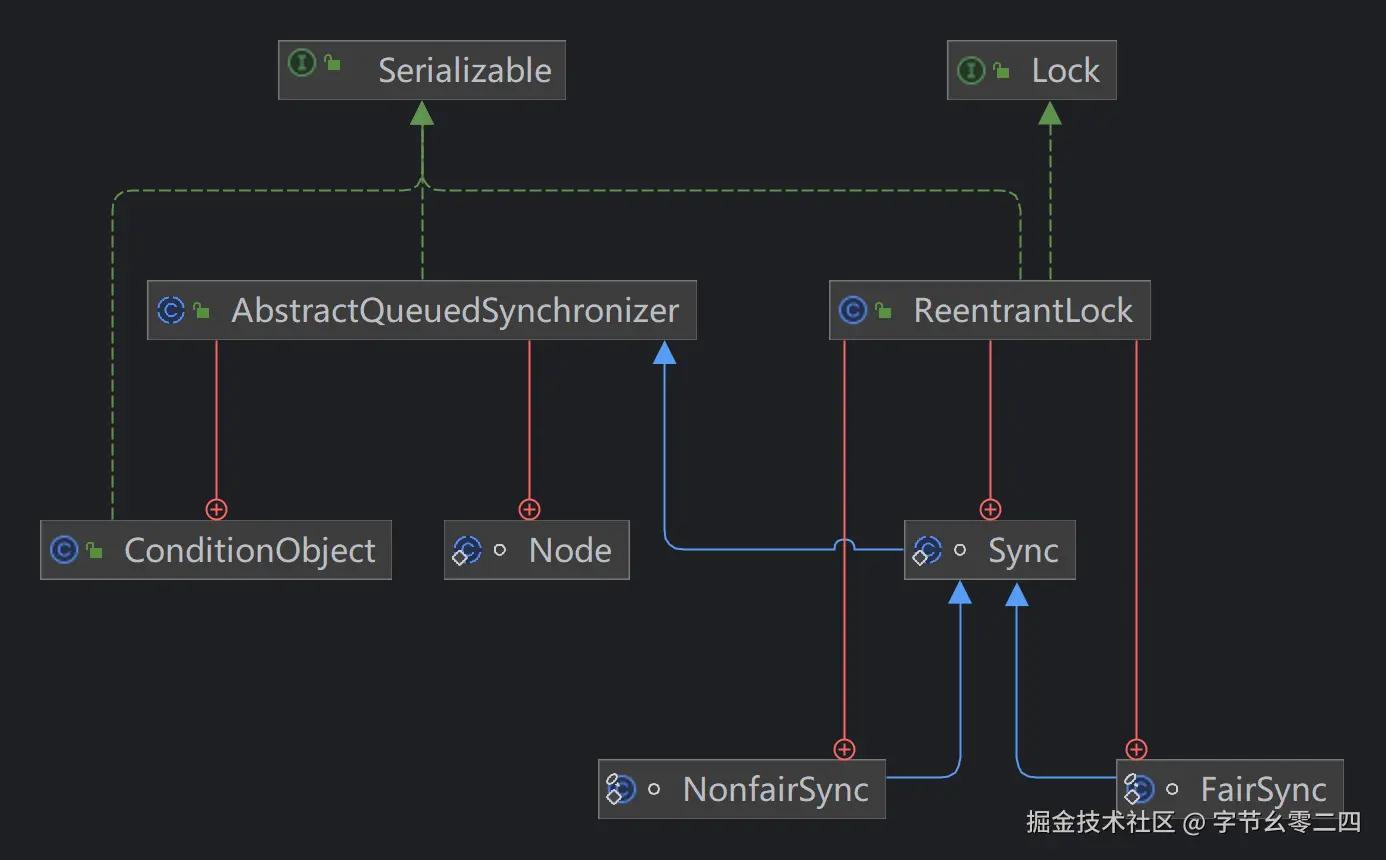Select the ConditionObject inner class label
This screenshot has height=860, width=1386.
pos(250,550)
